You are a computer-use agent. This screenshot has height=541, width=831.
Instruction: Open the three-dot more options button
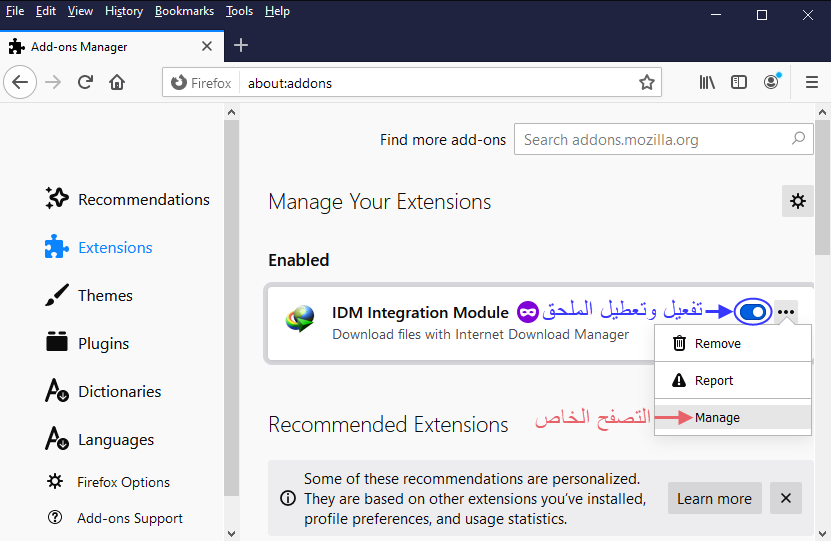pyautogui.click(x=786, y=312)
